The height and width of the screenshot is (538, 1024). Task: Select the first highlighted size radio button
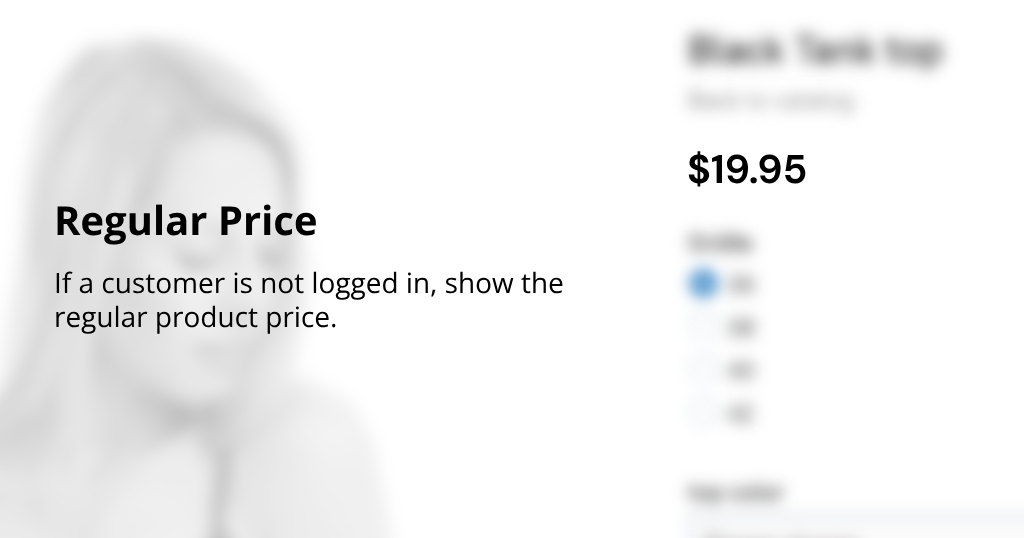click(x=703, y=283)
